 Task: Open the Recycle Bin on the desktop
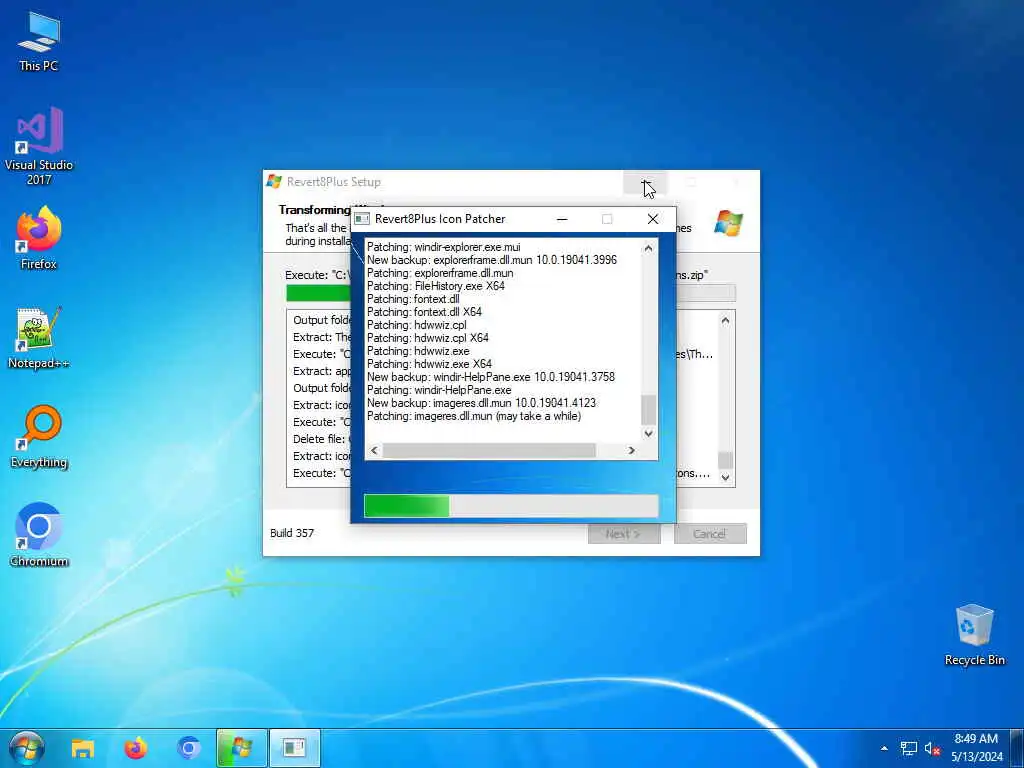974,635
